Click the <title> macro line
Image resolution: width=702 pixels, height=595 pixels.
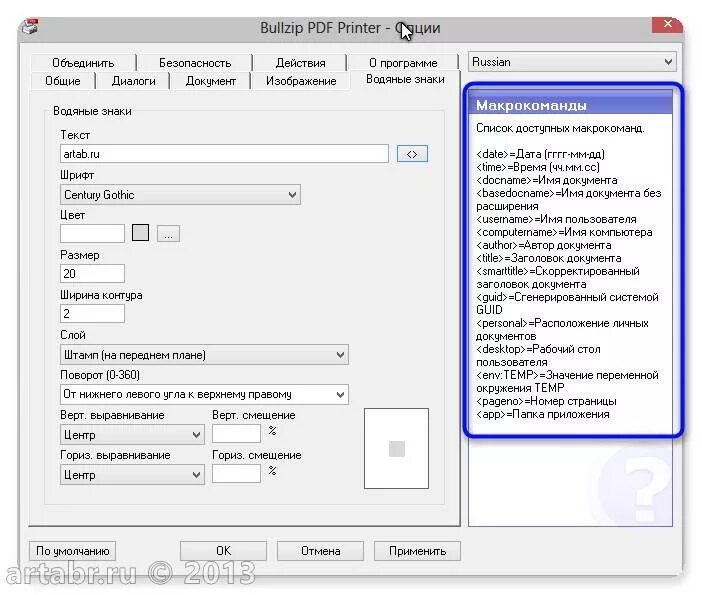pyautogui.click(x=548, y=258)
